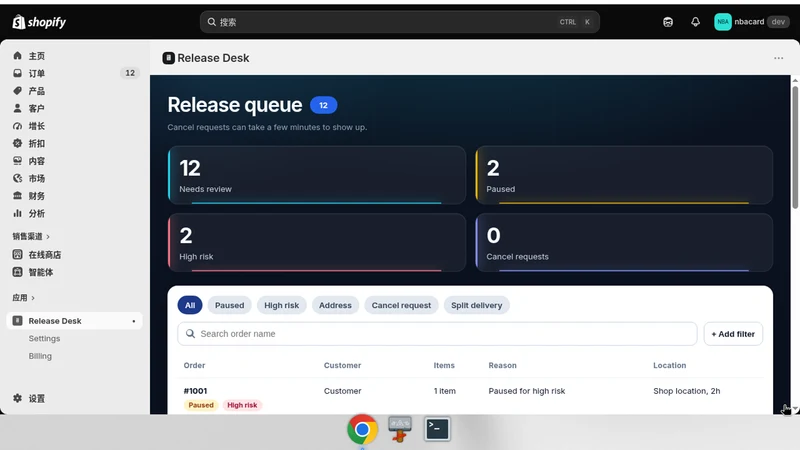The width and height of the screenshot is (800, 450).
Task: Select the Cancel request filter tab
Action: 401,305
